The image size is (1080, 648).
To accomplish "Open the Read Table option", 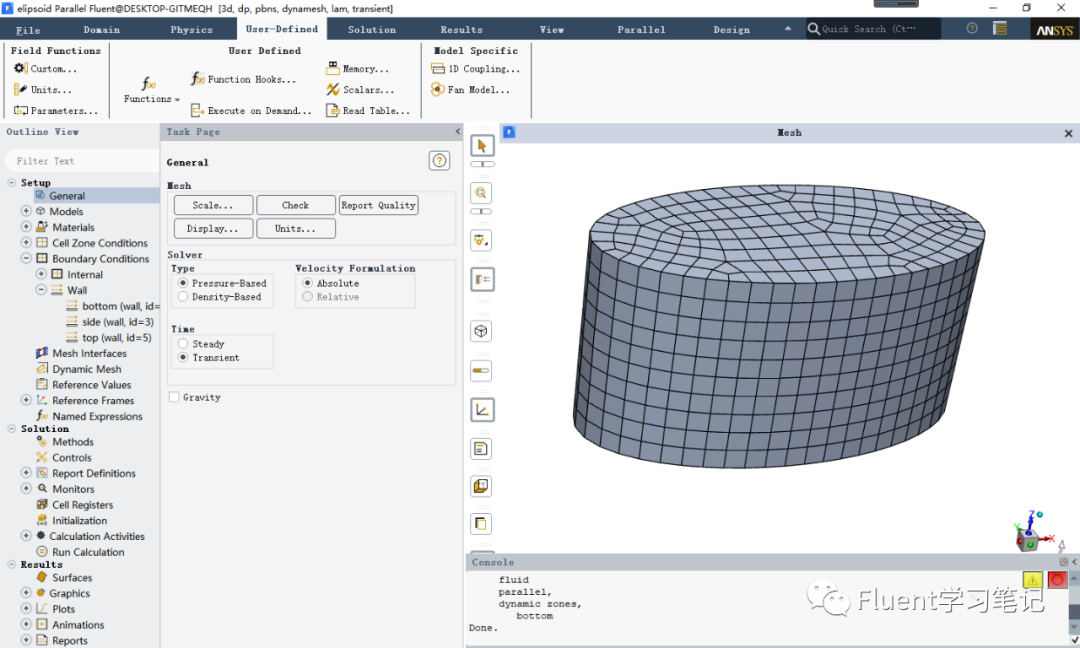I will point(368,110).
